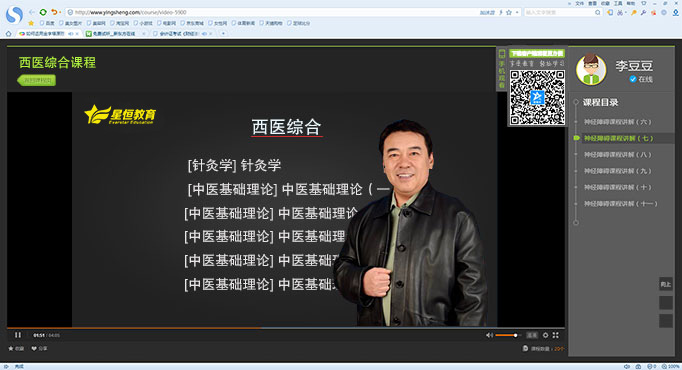Click the round blue extension icon in toolbar
The width and height of the screenshot is (682, 370).
(x=664, y=13)
